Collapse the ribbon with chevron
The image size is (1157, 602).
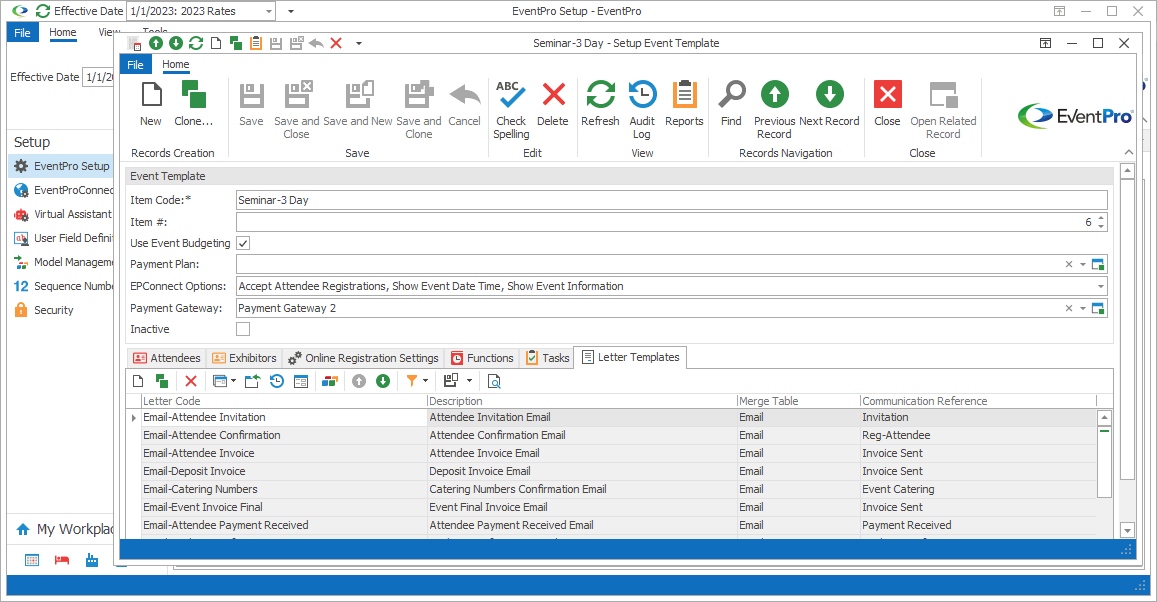[1128, 152]
